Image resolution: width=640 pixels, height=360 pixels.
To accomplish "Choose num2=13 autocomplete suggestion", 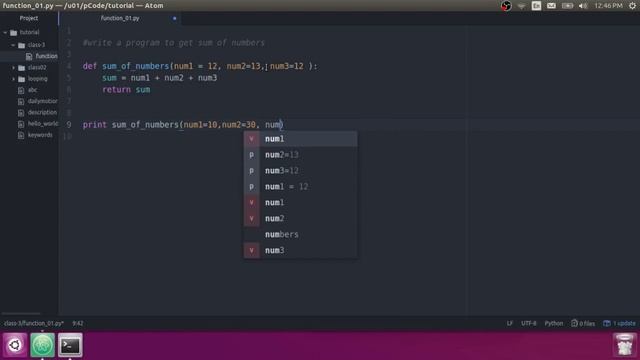I will point(300,155).
